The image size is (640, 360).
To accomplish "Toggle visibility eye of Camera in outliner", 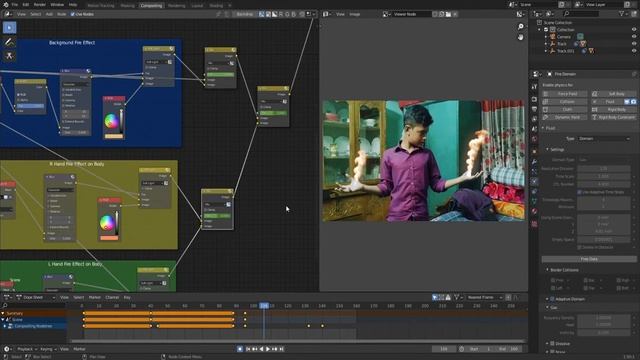I will click(x=634, y=37).
